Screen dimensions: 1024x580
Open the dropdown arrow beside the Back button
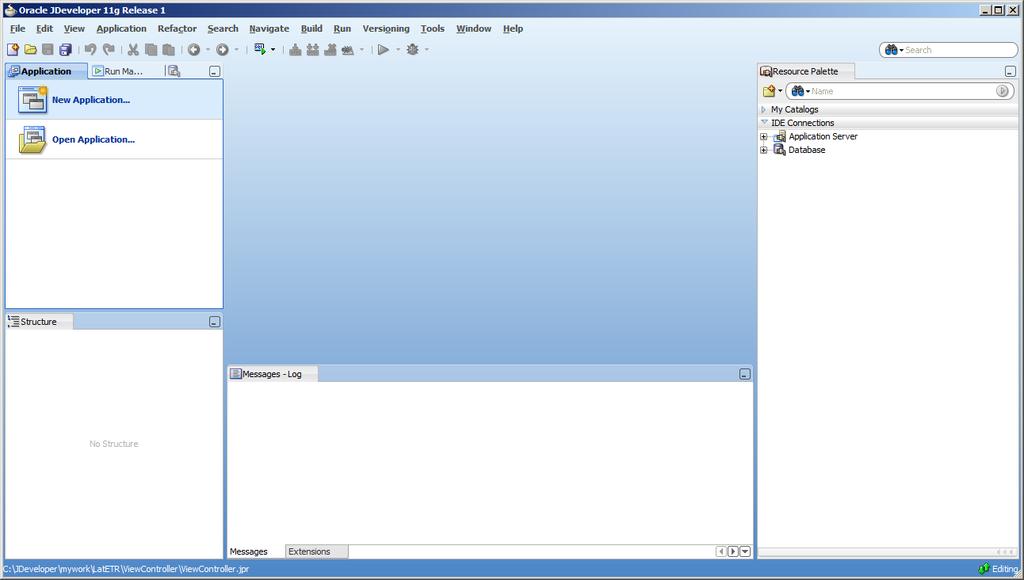click(208, 50)
